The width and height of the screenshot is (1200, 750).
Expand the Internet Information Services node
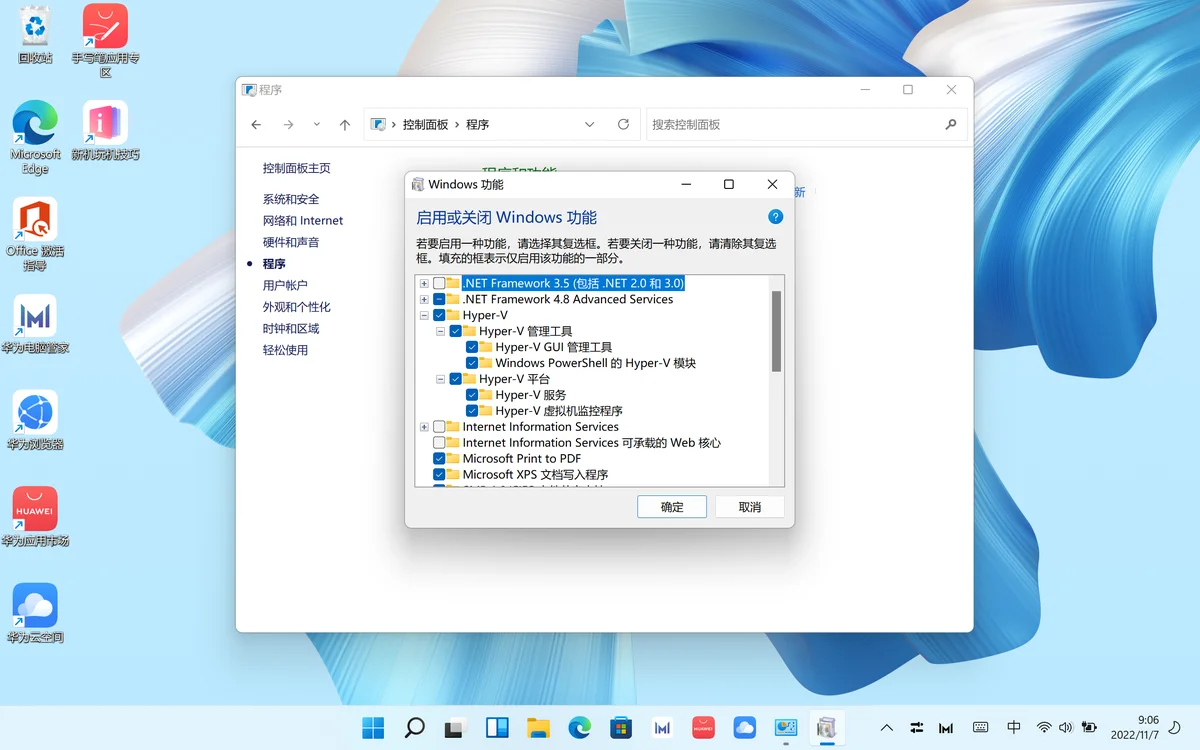(x=425, y=427)
